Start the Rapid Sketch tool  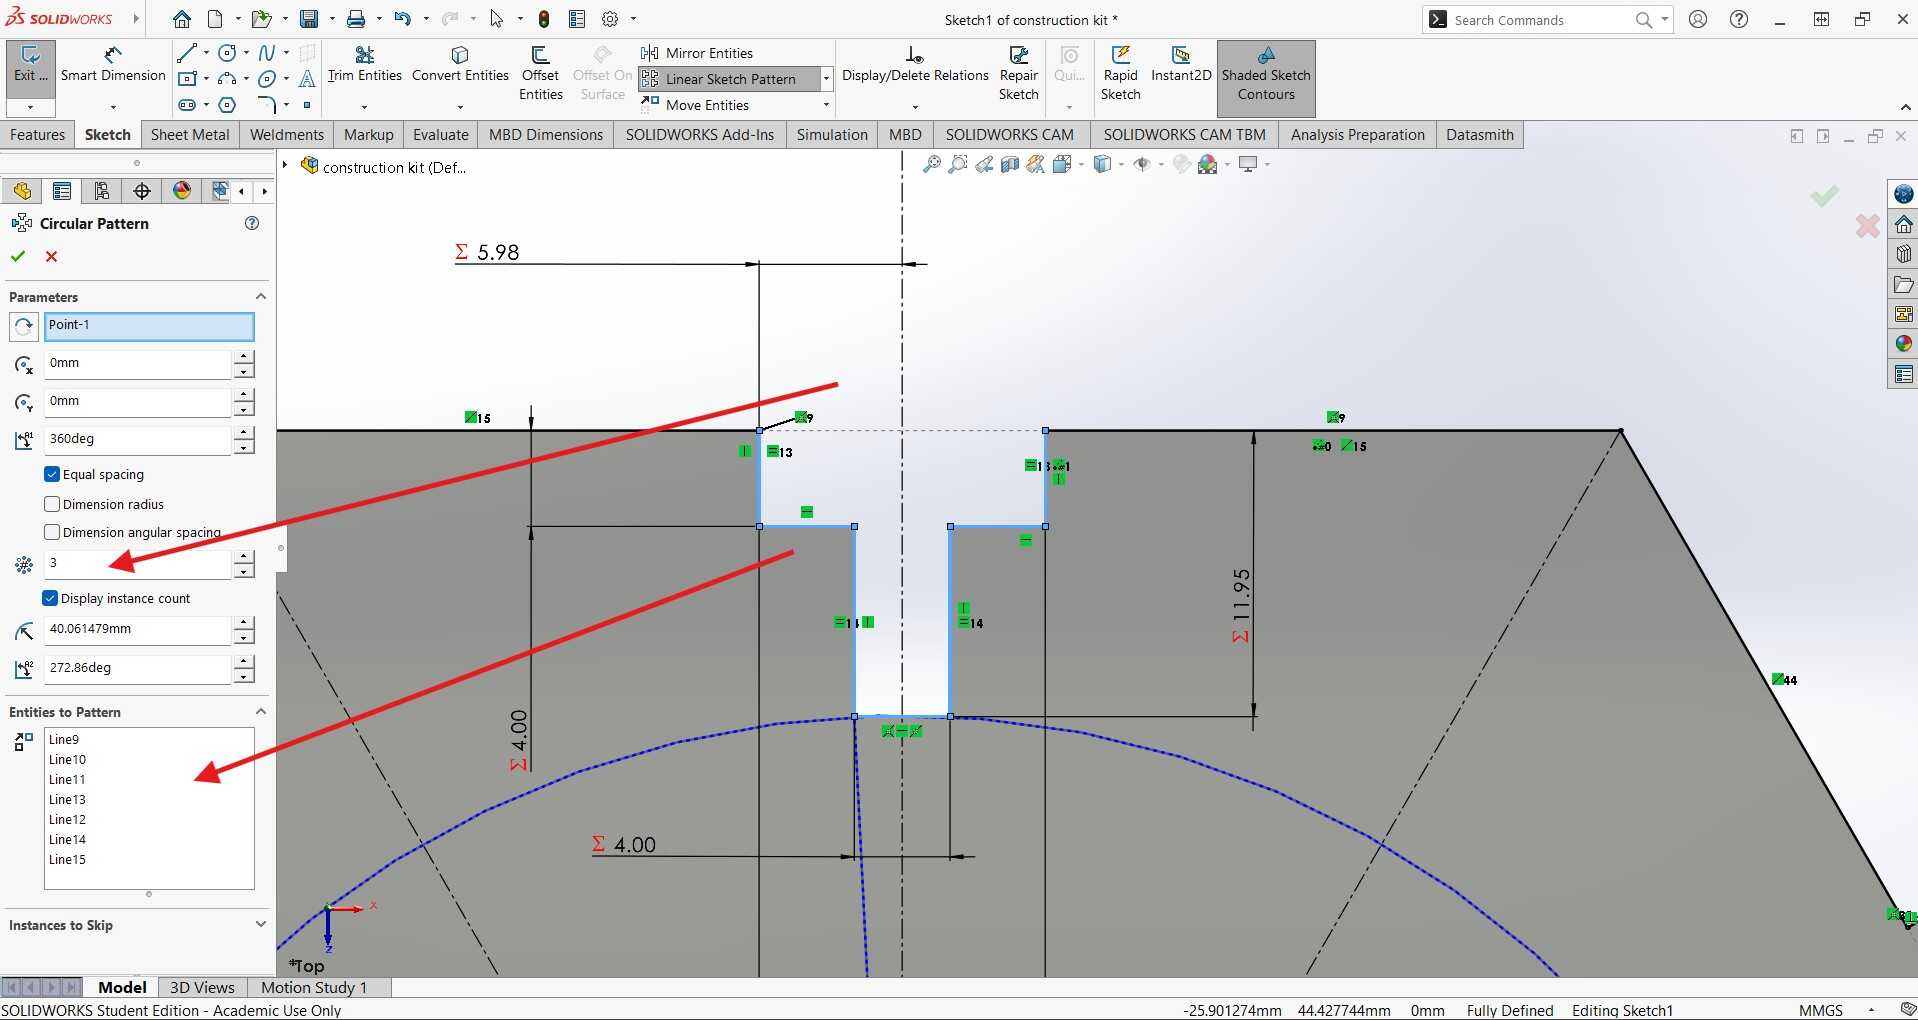click(1120, 73)
